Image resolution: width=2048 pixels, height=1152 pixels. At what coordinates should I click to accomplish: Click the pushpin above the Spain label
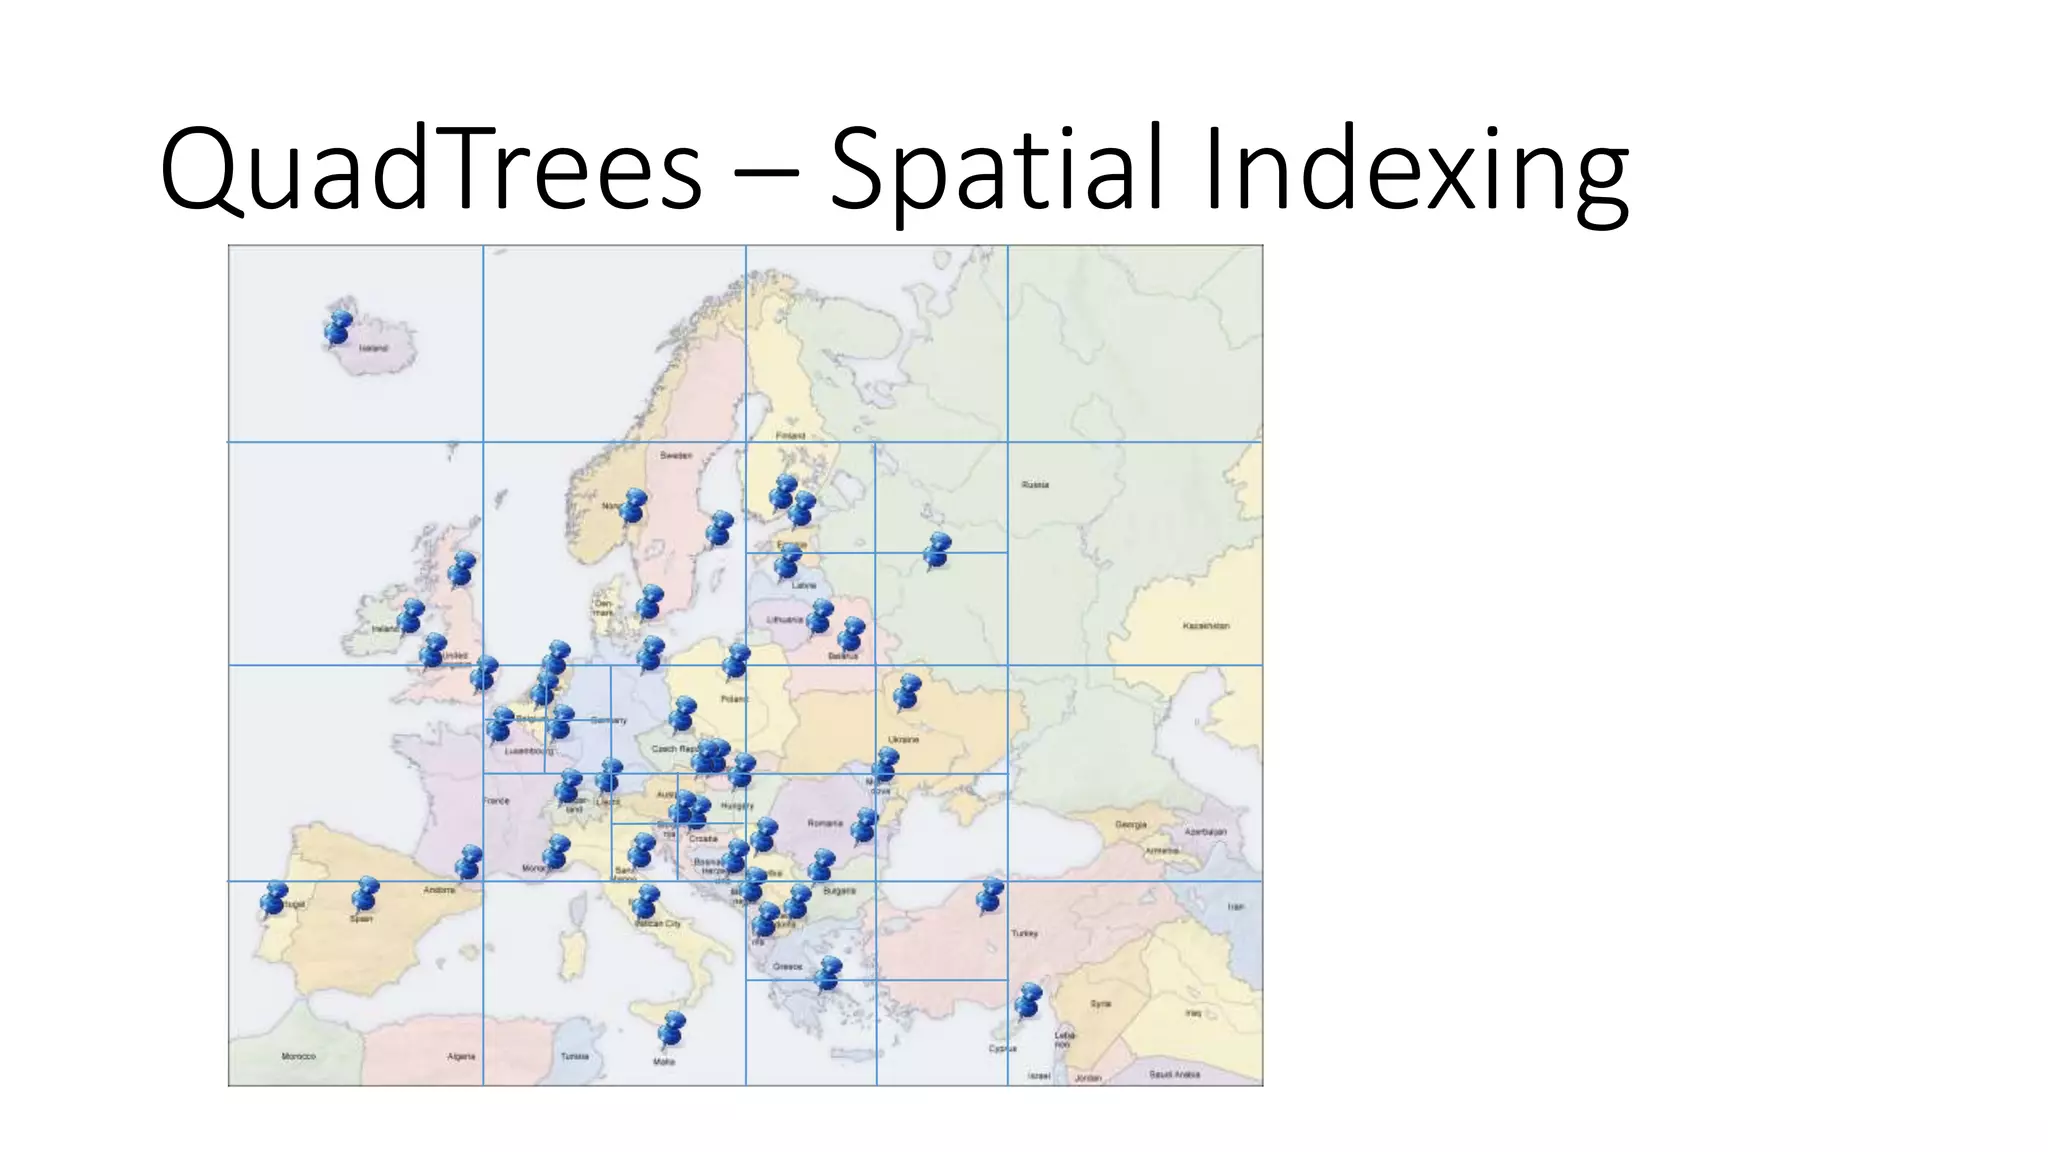[x=366, y=895]
